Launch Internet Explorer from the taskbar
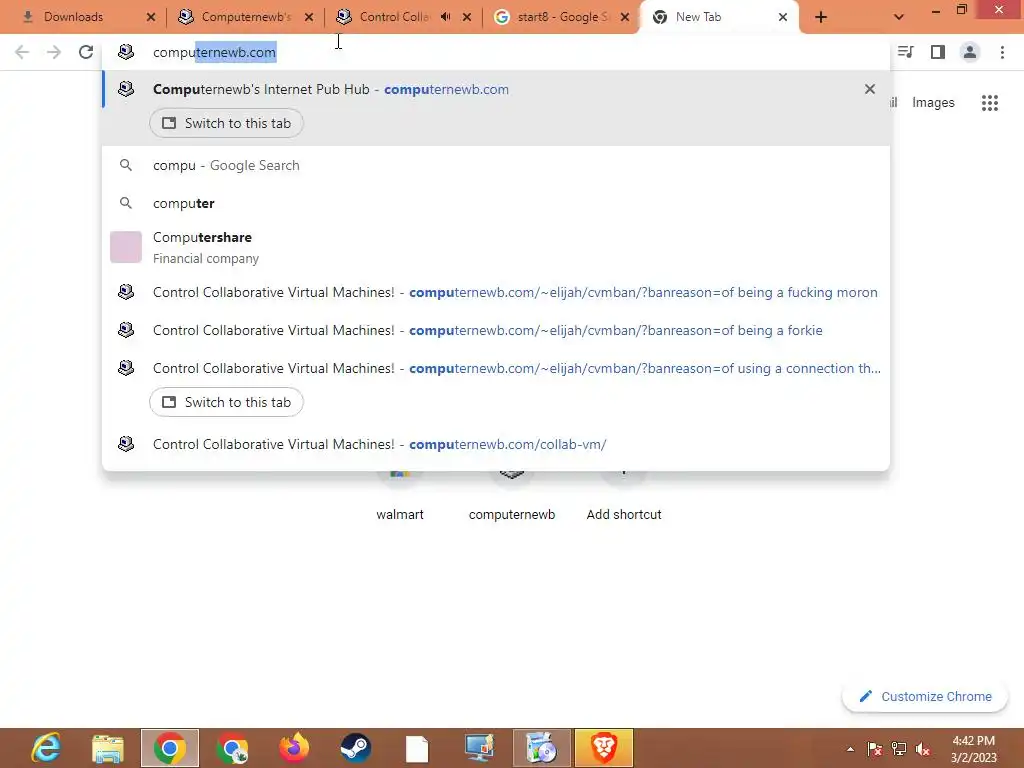This screenshot has height=768, width=1024. click(x=46, y=748)
